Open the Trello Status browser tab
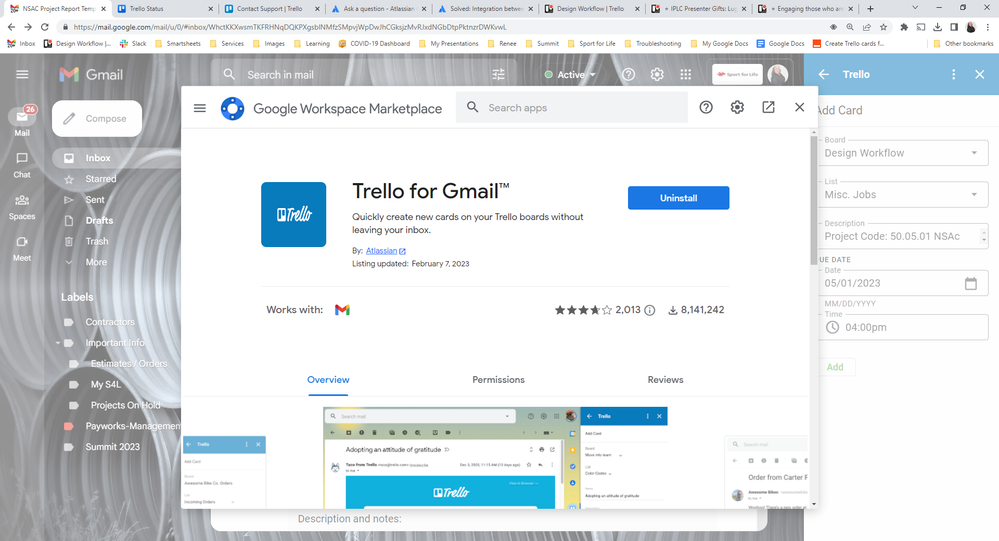Image resolution: width=999 pixels, height=541 pixels. tap(163, 9)
